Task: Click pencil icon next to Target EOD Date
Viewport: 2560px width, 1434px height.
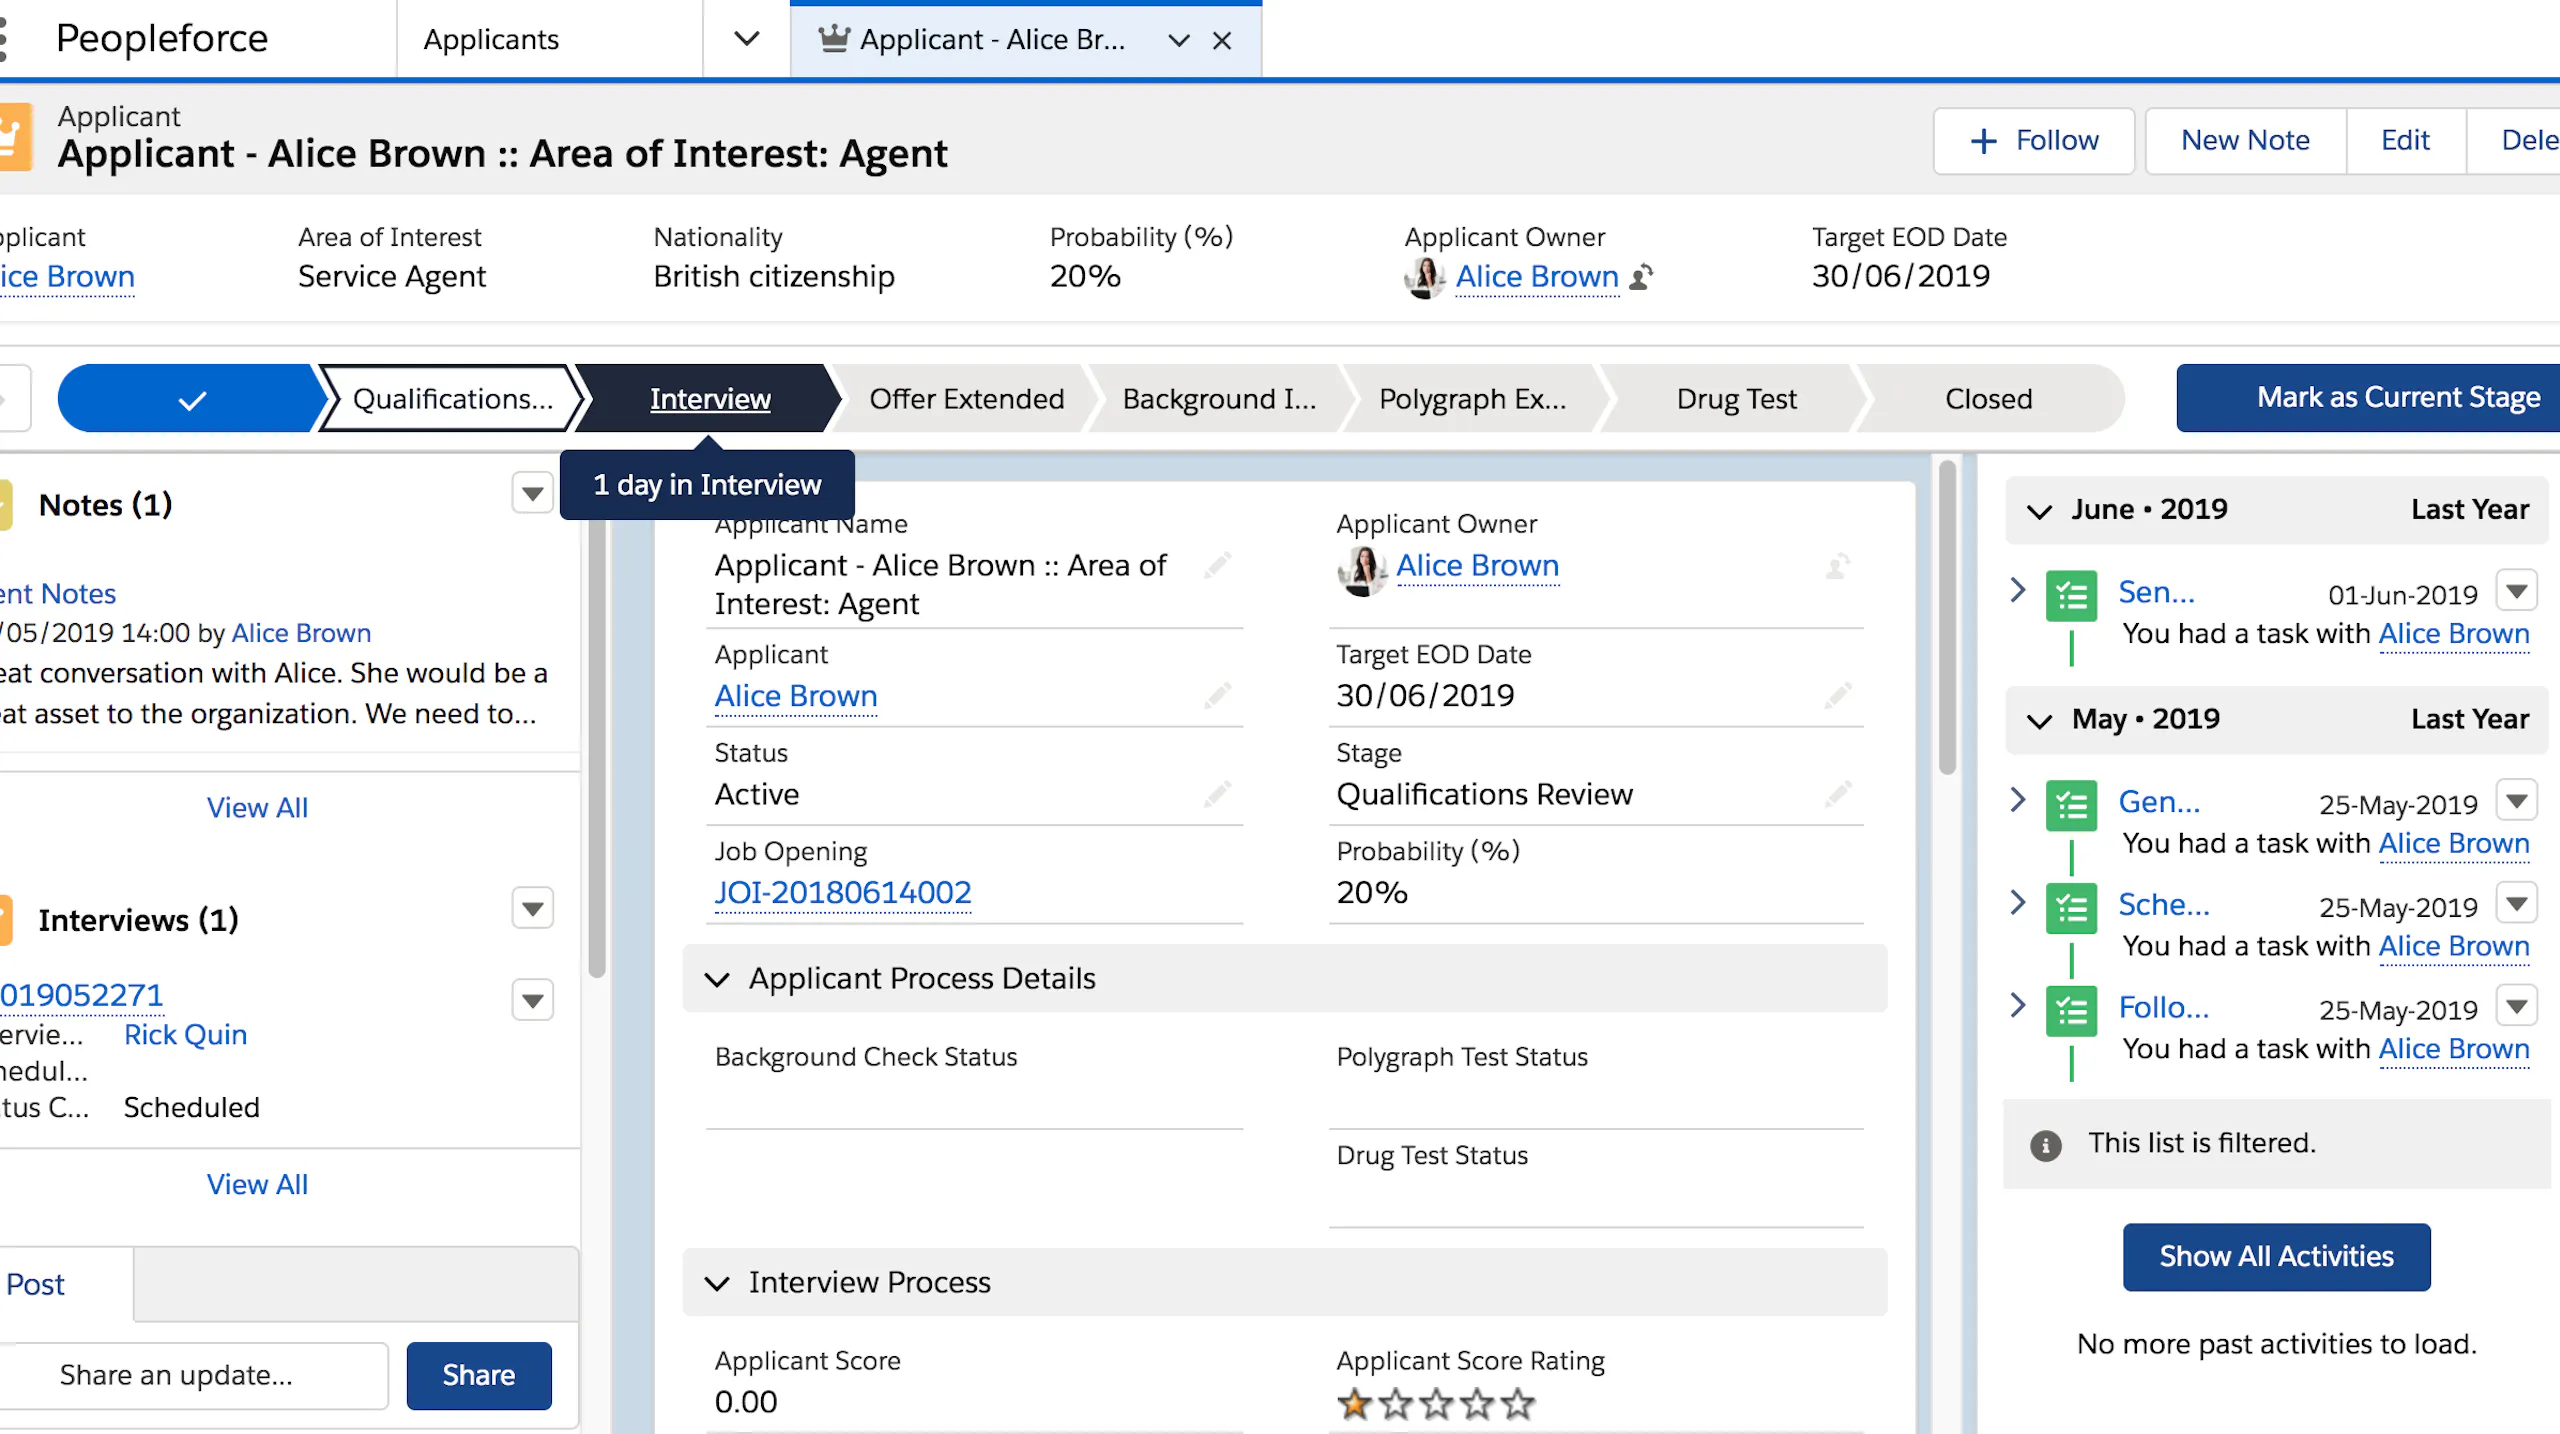Action: click(1838, 695)
